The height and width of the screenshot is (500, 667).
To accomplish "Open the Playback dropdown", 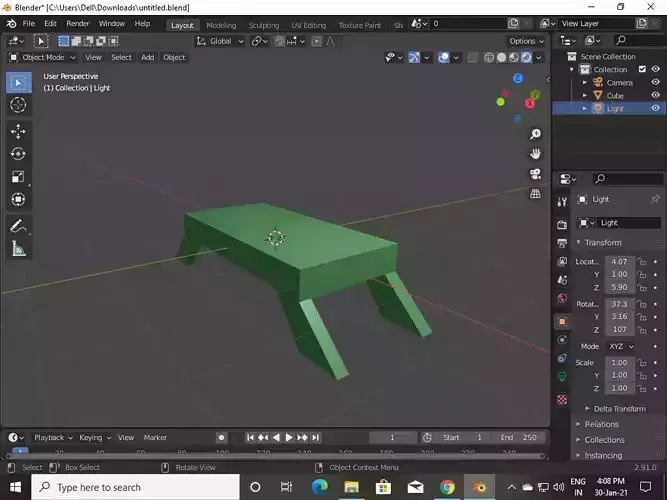I will click(x=53, y=437).
